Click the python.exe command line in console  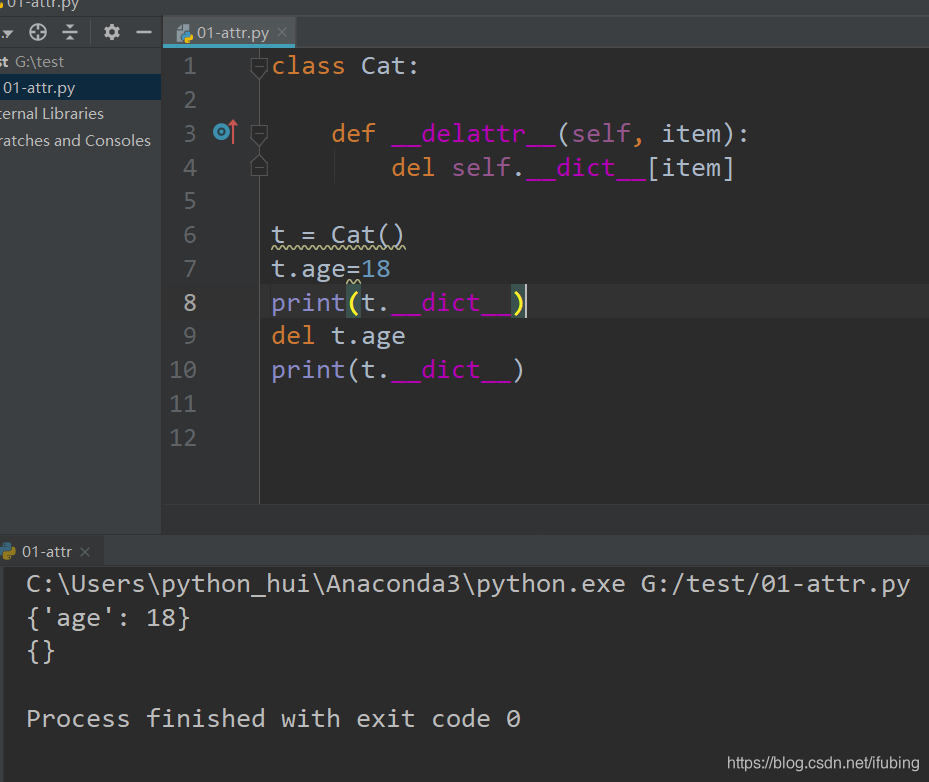pos(468,584)
